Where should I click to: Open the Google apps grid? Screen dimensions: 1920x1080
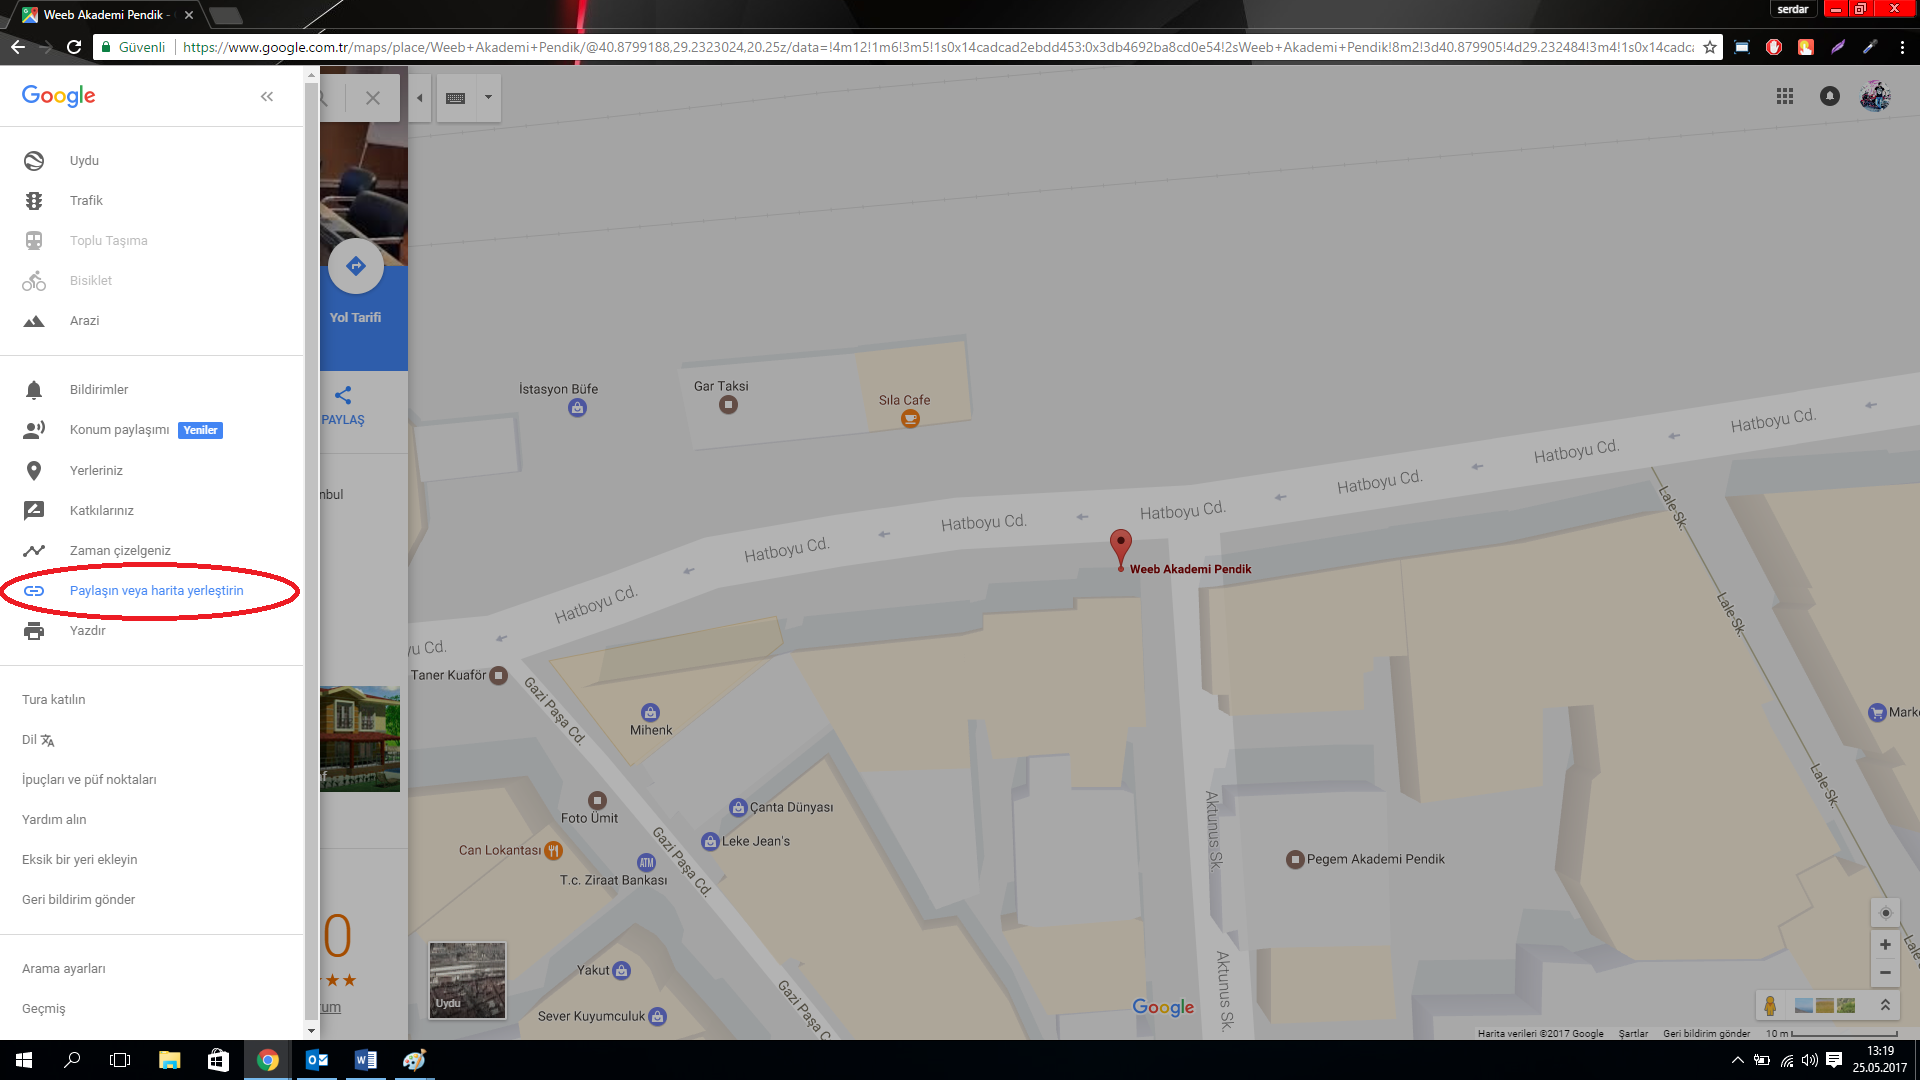(1785, 97)
